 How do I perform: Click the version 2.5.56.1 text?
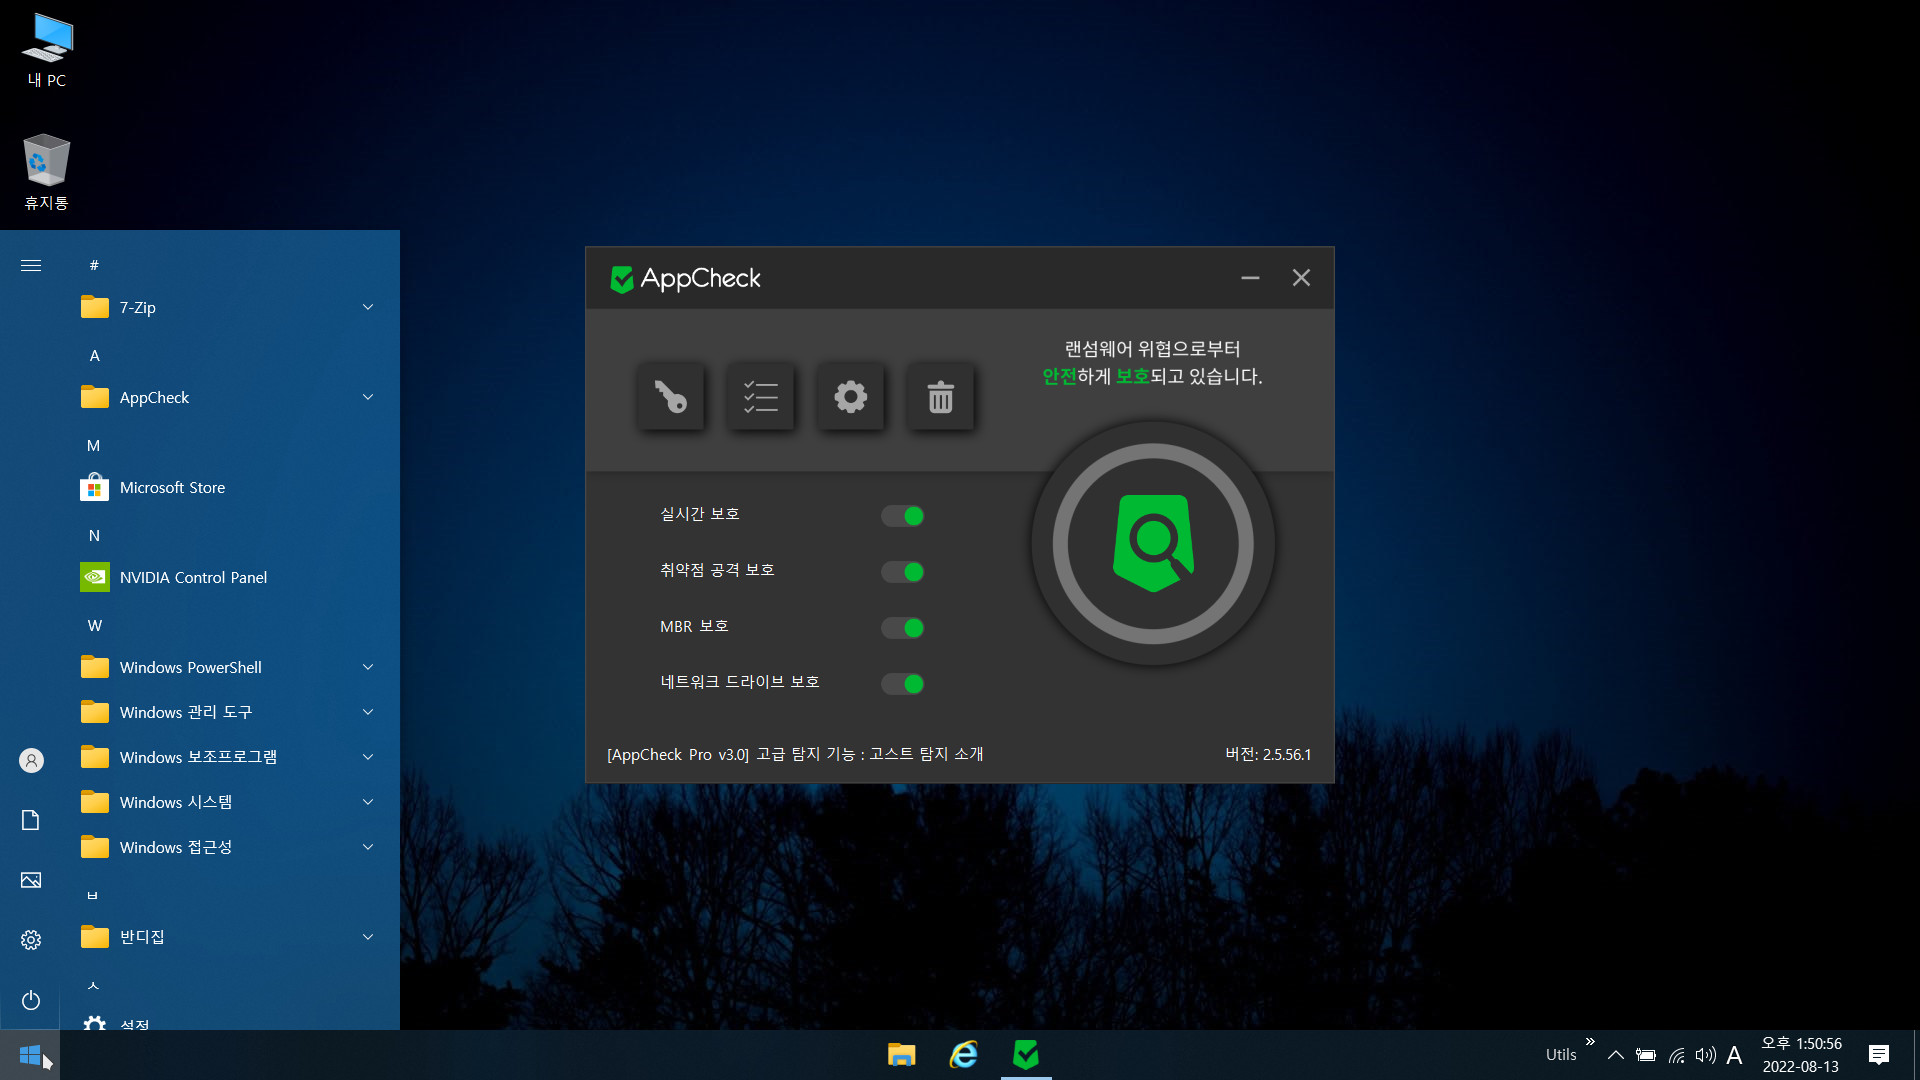(1268, 754)
